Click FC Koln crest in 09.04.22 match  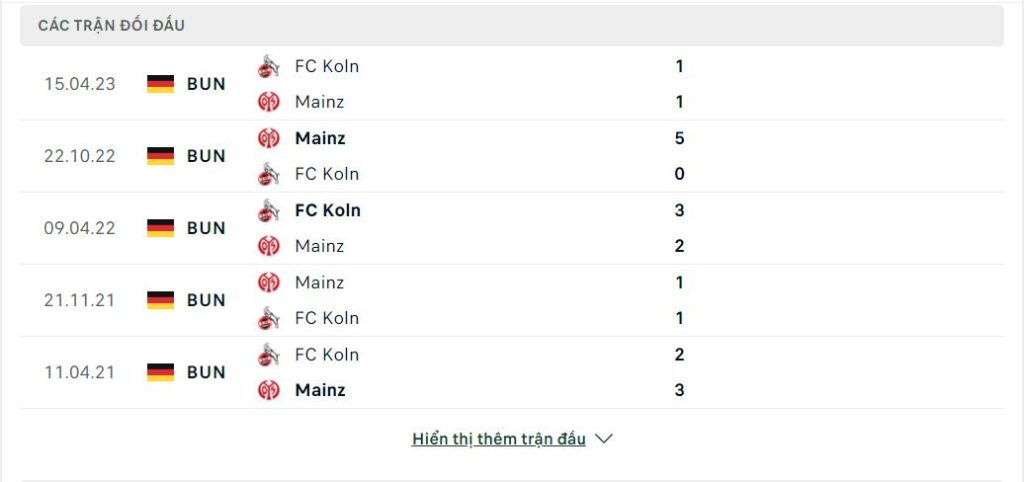[268, 210]
